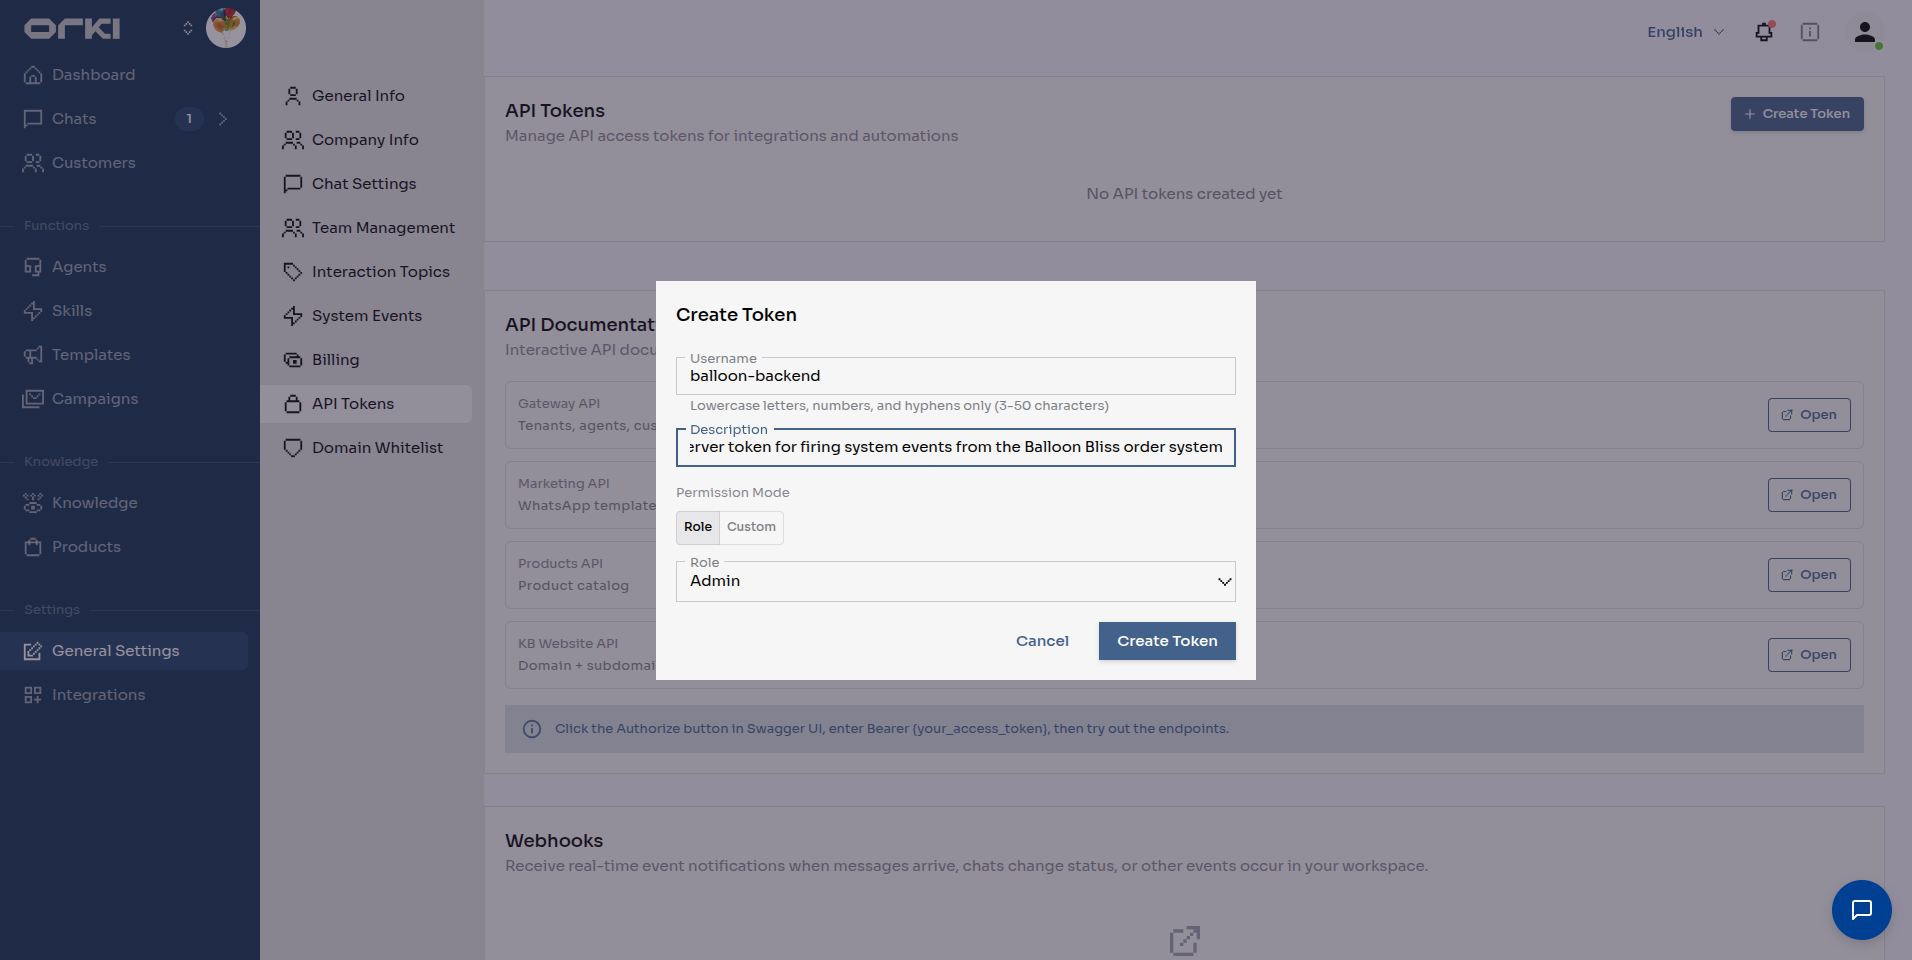This screenshot has width=1912, height=960.
Task: Open Knowledge section
Action: [95, 503]
